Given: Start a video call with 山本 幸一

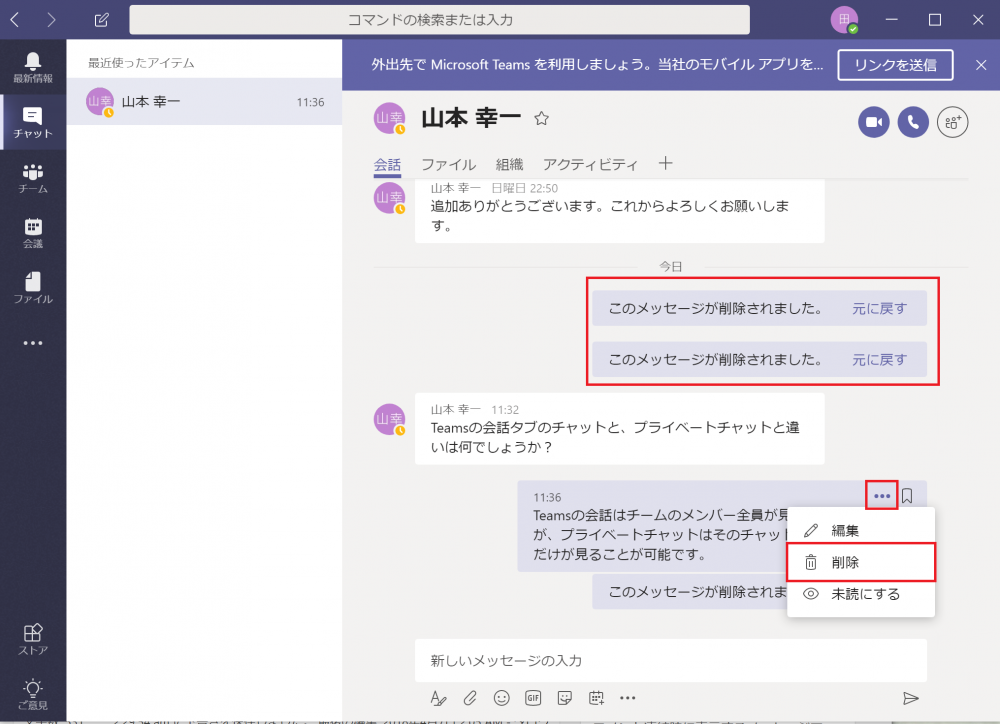Looking at the screenshot, I should tap(873, 122).
